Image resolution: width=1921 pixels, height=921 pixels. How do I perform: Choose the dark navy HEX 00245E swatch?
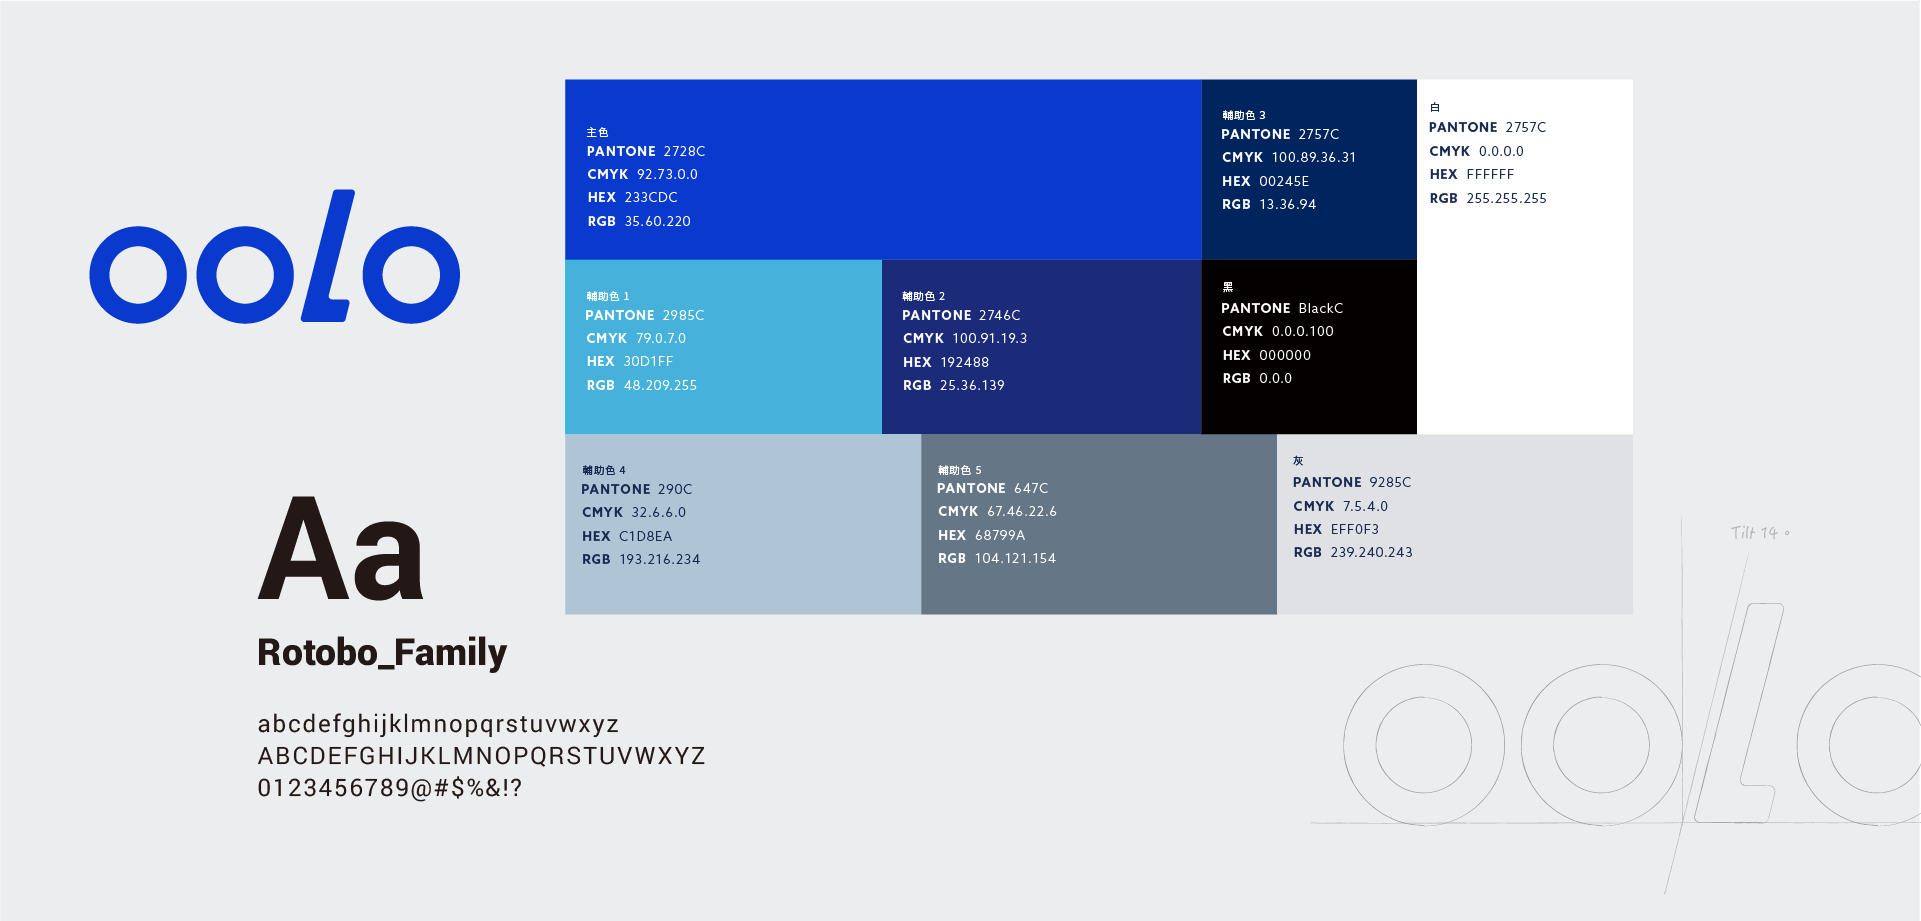click(x=1308, y=169)
